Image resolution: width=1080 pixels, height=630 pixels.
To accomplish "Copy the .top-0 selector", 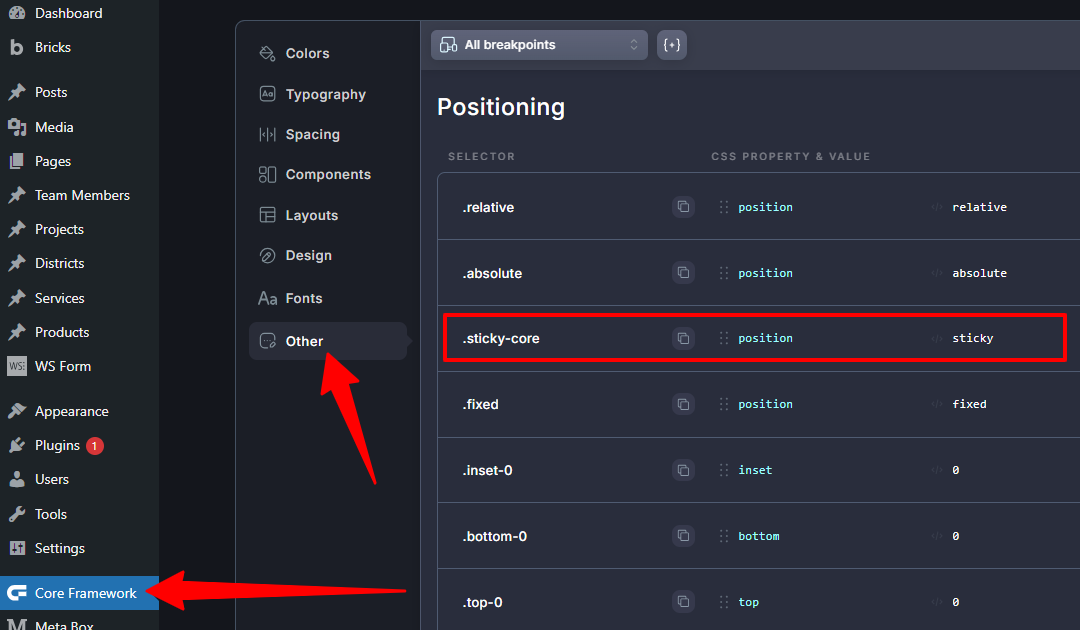I will (x=683, y=602).
